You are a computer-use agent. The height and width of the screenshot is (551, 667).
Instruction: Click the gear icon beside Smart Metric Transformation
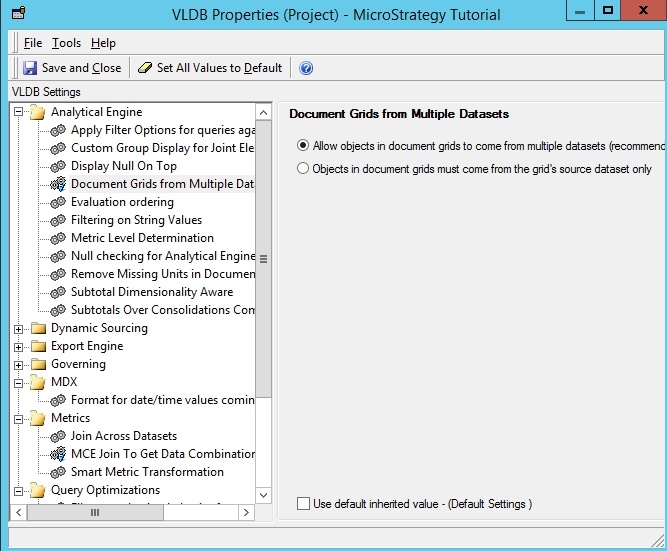(x=58, y=472)
